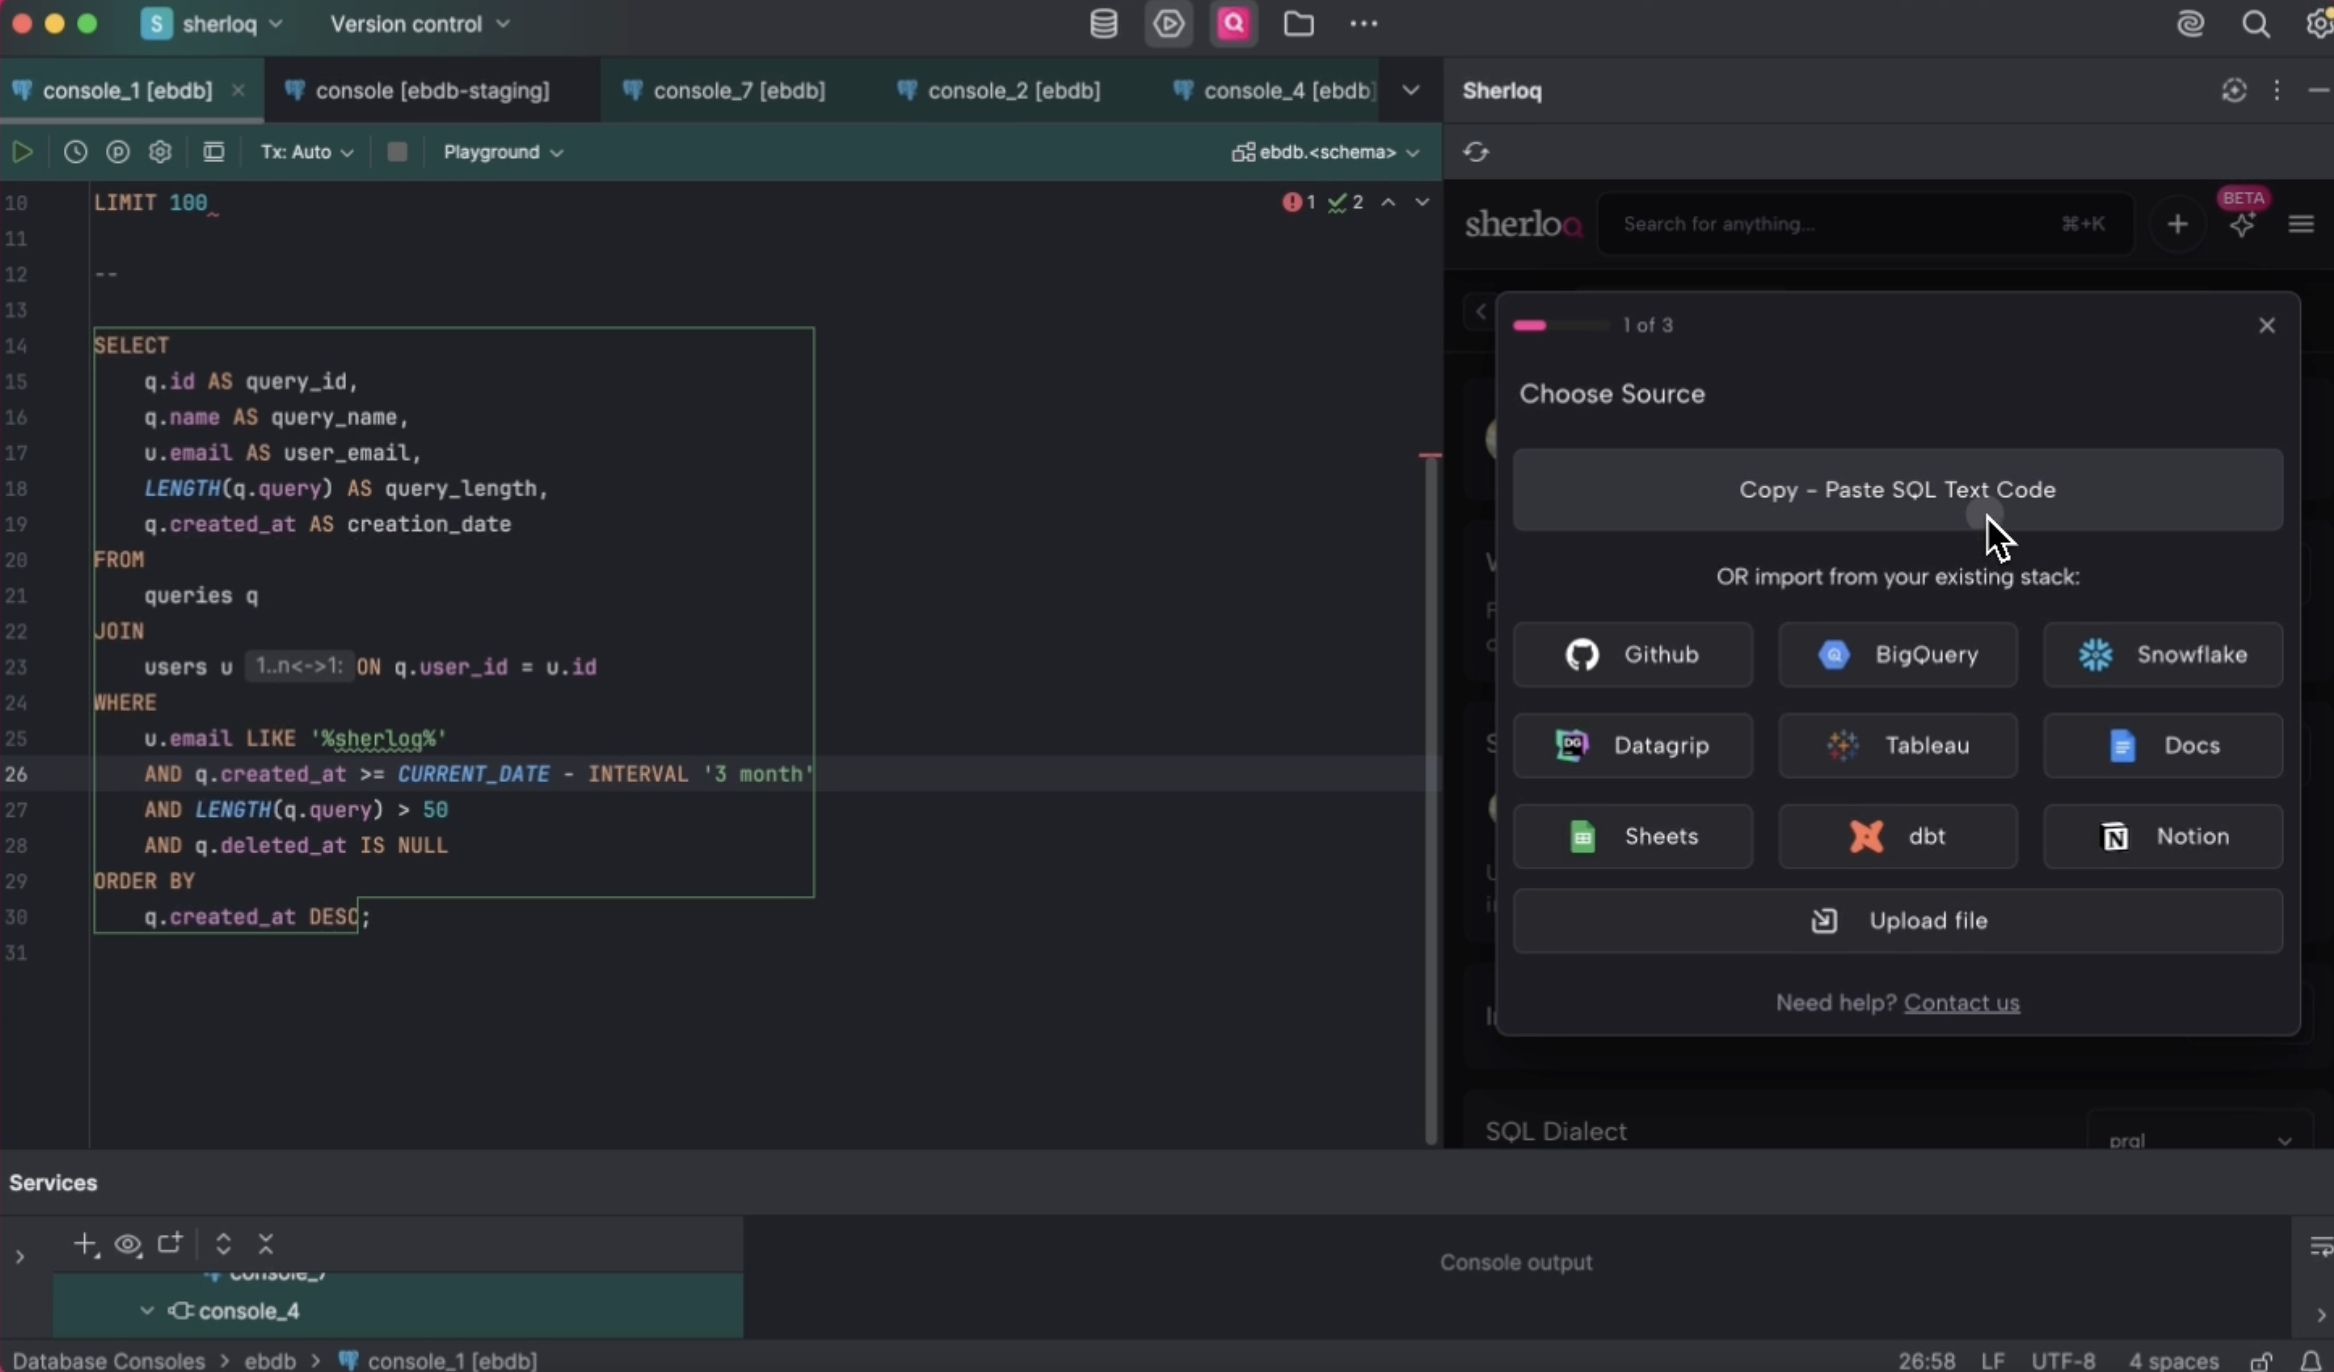Screen dimensions: 2334x1372
Task: Switch to the console_7 [ebdb] tab
Action: pyautogui.click(x=737, y=90)
